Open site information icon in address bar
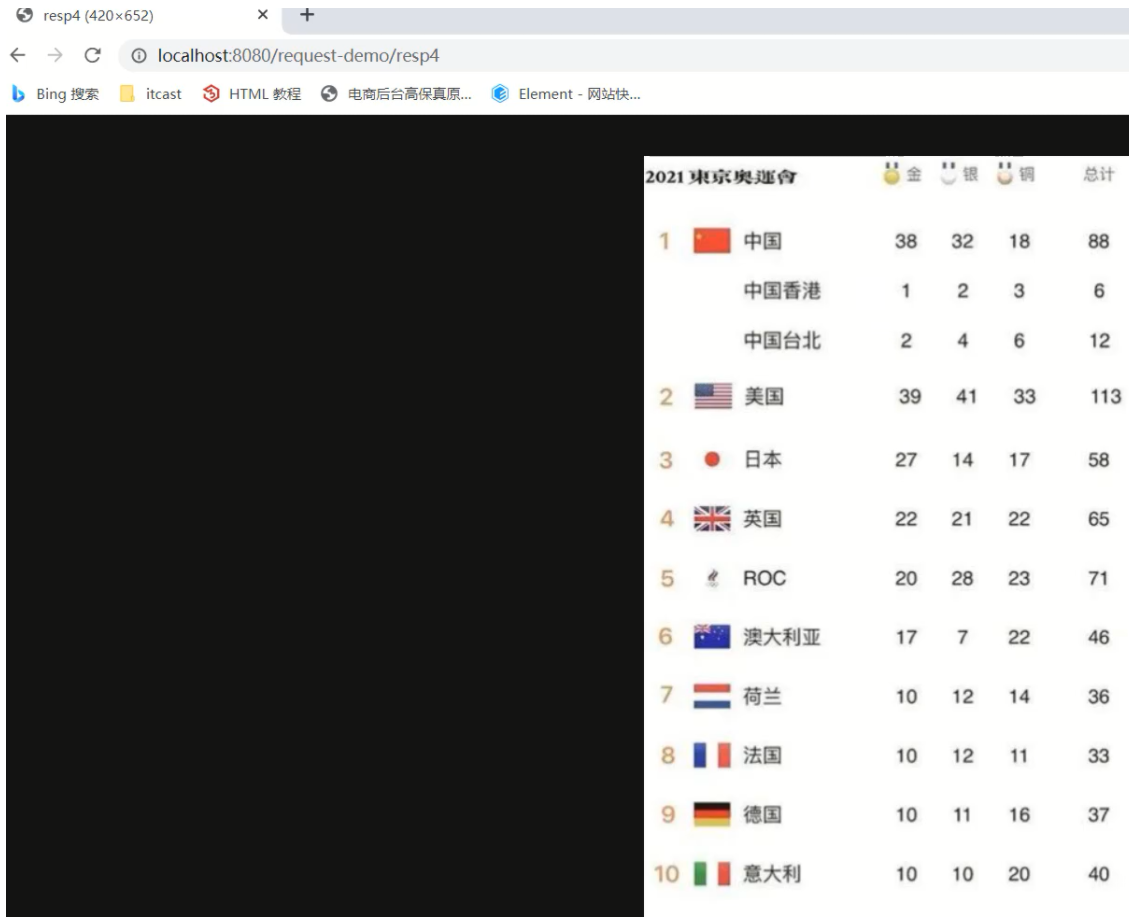 [139, 55]
